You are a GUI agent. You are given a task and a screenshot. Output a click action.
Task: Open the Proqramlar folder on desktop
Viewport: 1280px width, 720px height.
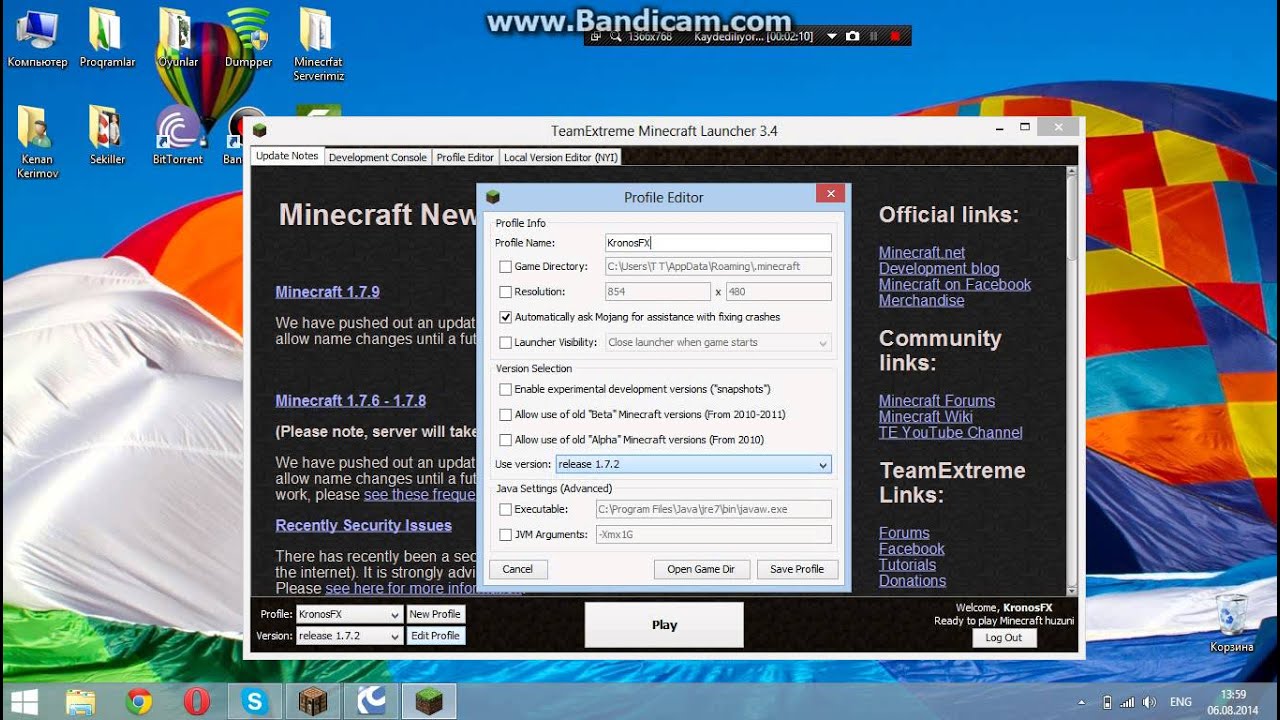[107, 38]
